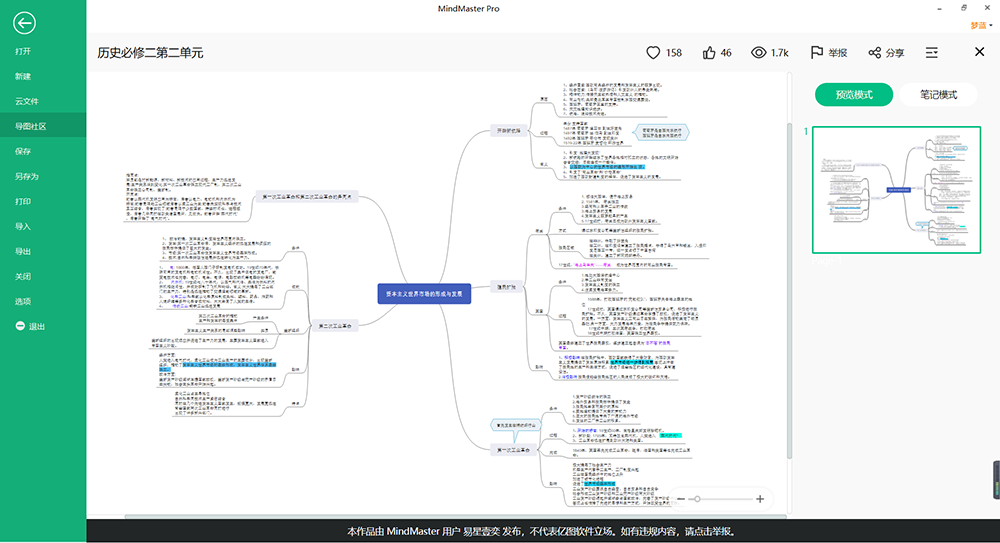
Task: Select the 殖民扩张 branch node
Action: click(507, 286)
